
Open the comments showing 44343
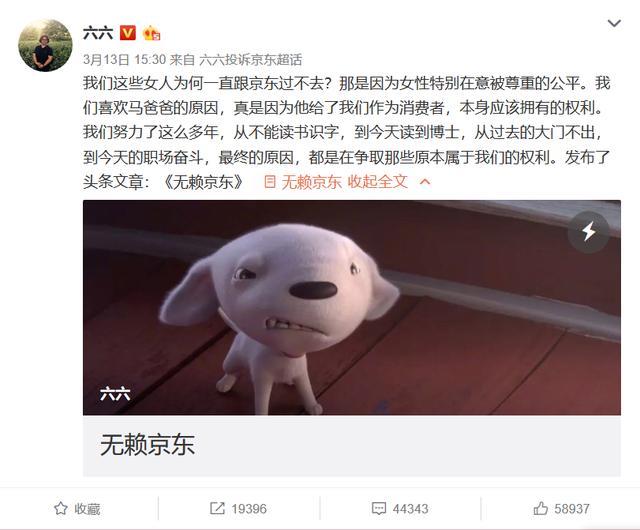(x=400, y=509)
